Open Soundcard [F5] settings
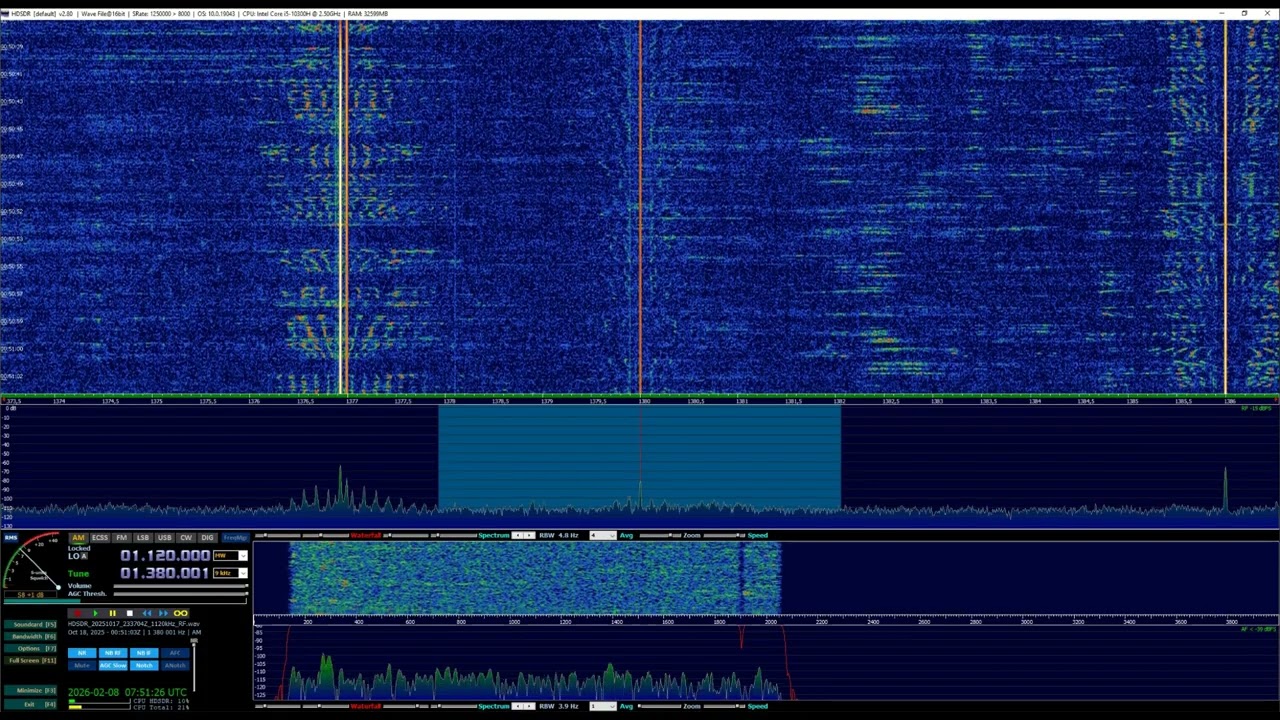This screenshot has width=1280, height=720. (x=30, y=625)
